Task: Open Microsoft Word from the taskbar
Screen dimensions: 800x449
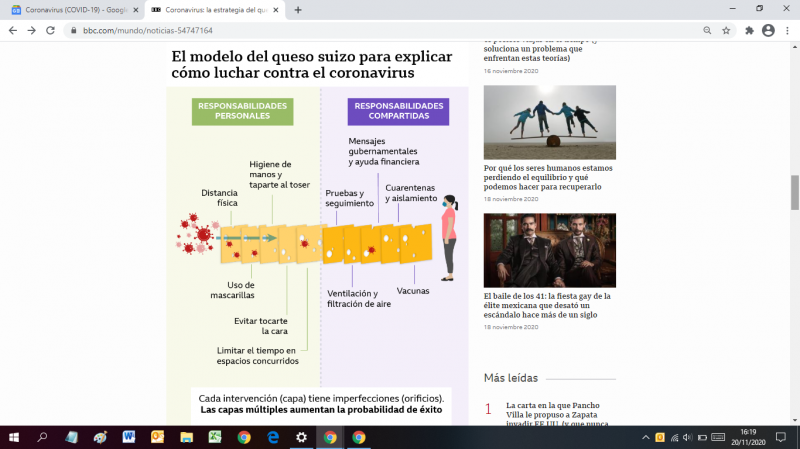Action: pyautogui.click(x=129, y=437)
